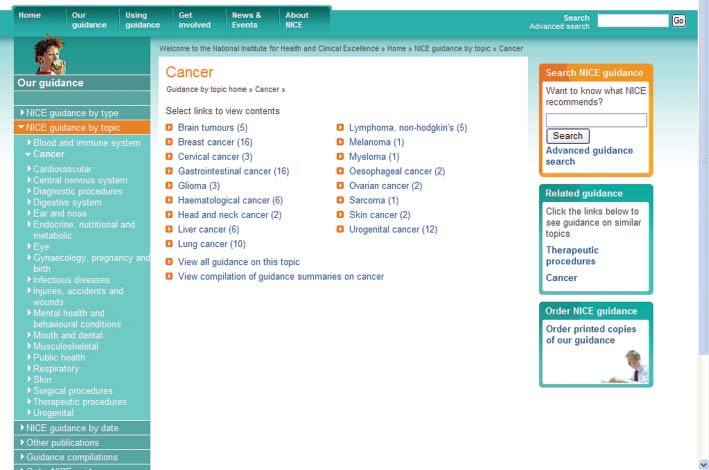The height and width of the screenshot is (470, 709).
Task: Open Central nervous system topic
Action: point(80,180)
